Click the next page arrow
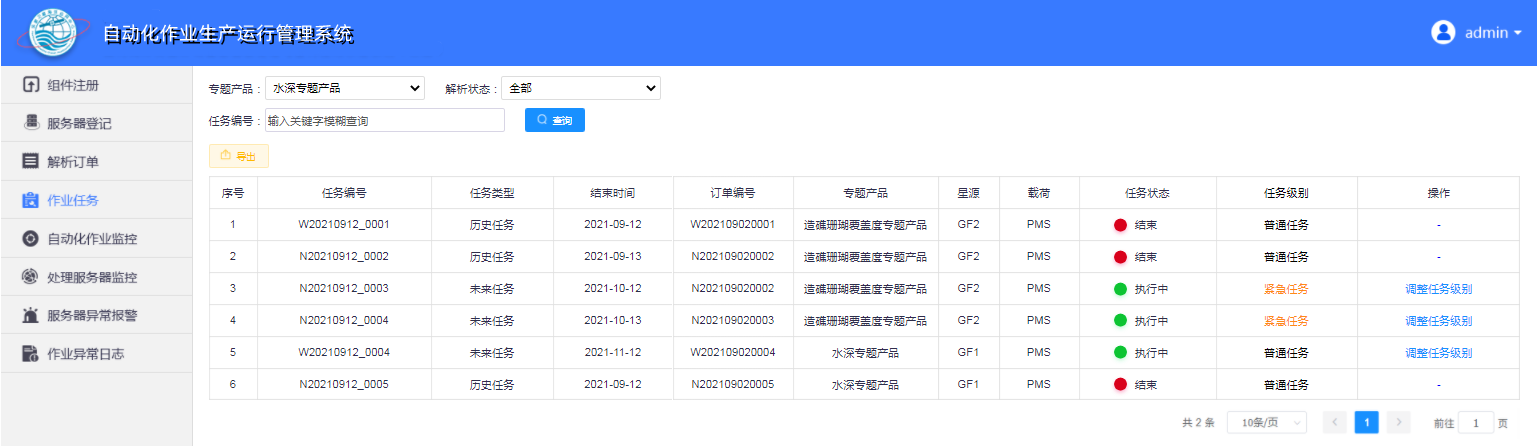 click(x=1399, y=422)
